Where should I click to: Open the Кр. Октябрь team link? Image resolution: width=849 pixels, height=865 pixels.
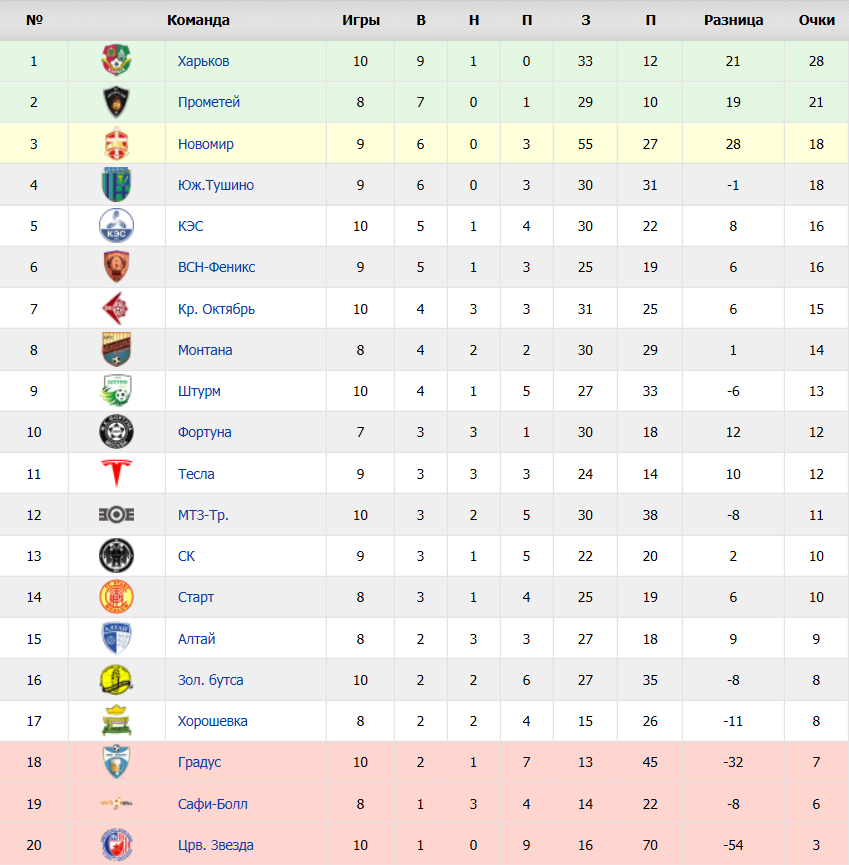pyautogui.click(x=216, y=309)
